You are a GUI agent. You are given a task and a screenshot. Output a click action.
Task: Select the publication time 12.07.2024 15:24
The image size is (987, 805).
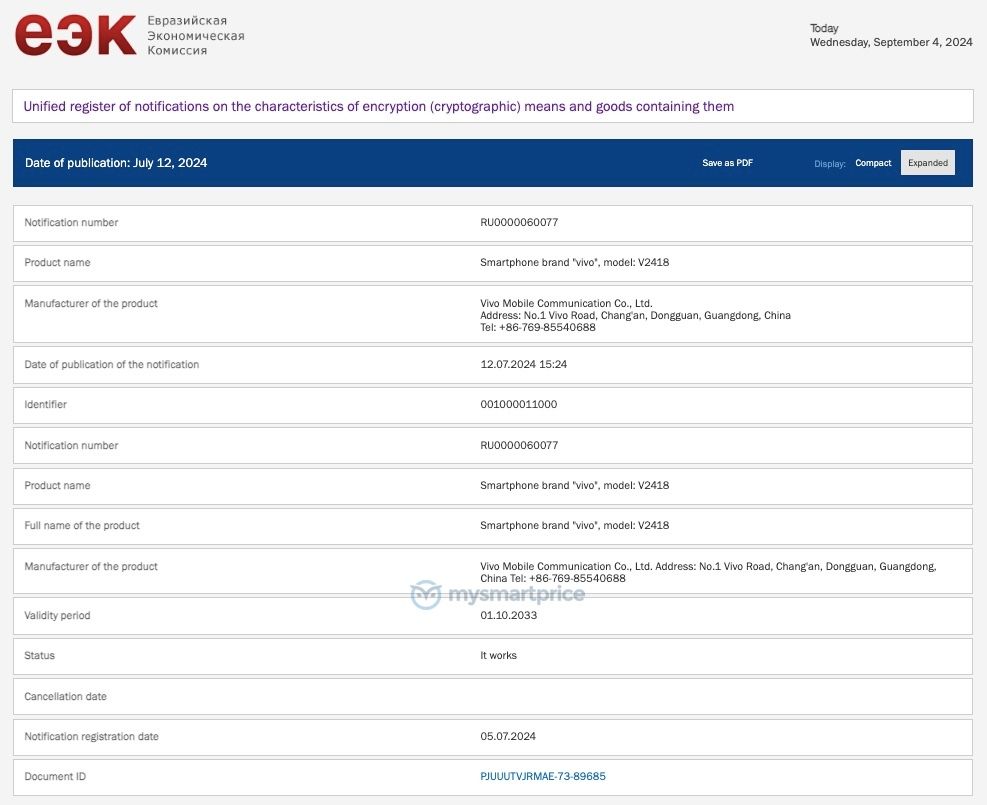[523, 364]
